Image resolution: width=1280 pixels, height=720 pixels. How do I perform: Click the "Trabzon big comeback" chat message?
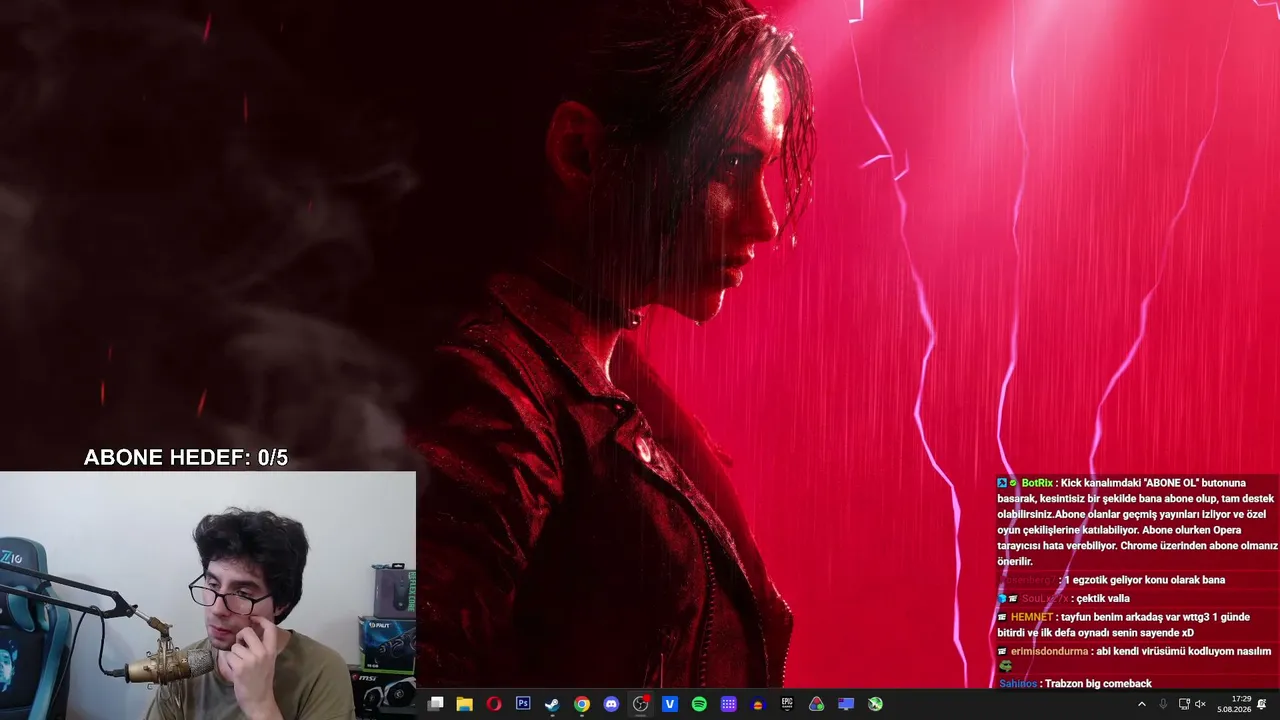pos(1098,684)
